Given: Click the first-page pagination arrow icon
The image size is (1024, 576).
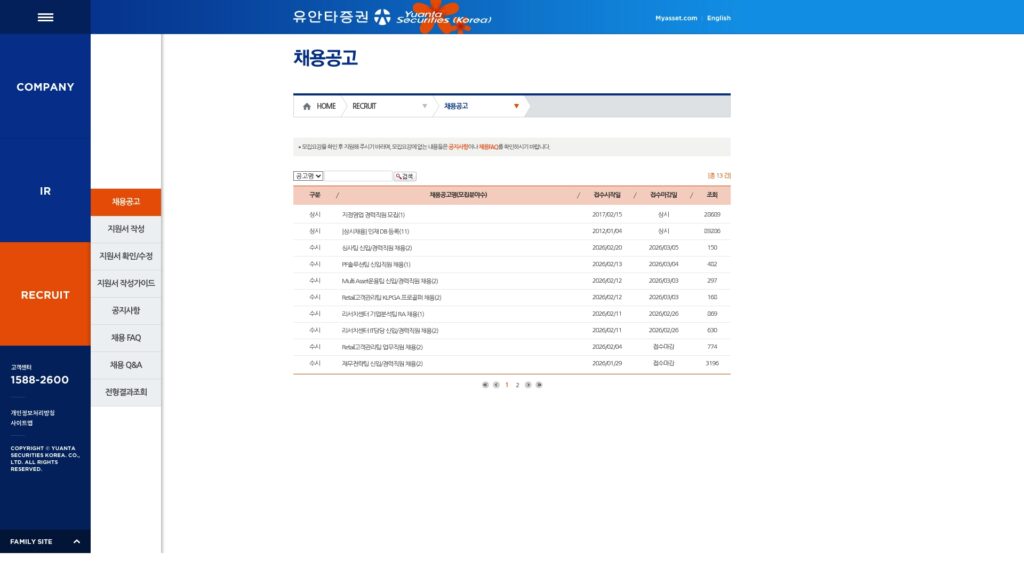Looking at the screenshot, I should [485, 384].
